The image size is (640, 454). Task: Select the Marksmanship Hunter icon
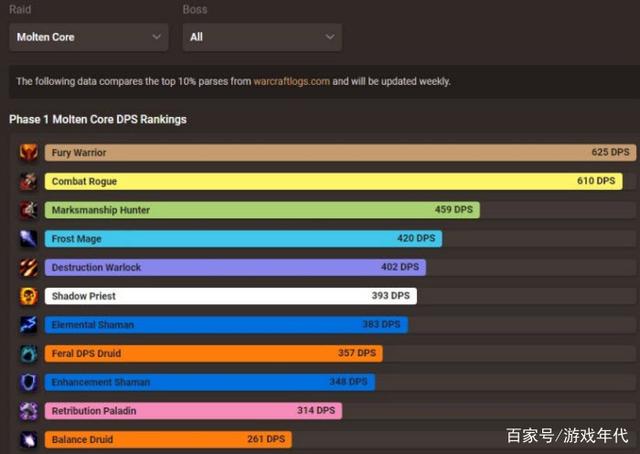28,210
